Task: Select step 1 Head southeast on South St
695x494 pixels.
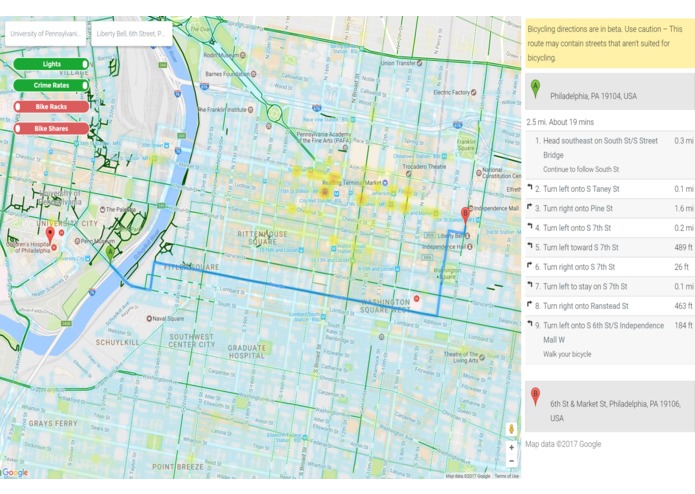Action: click(x=610, y=155)
